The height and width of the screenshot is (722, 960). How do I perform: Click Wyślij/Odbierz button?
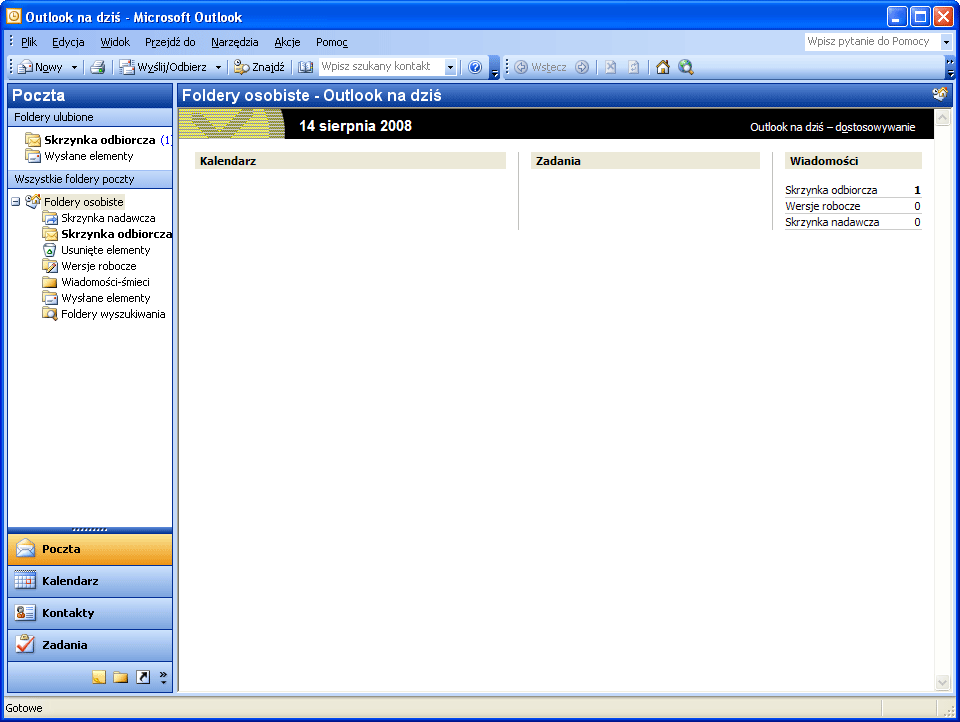click(163, 67)
